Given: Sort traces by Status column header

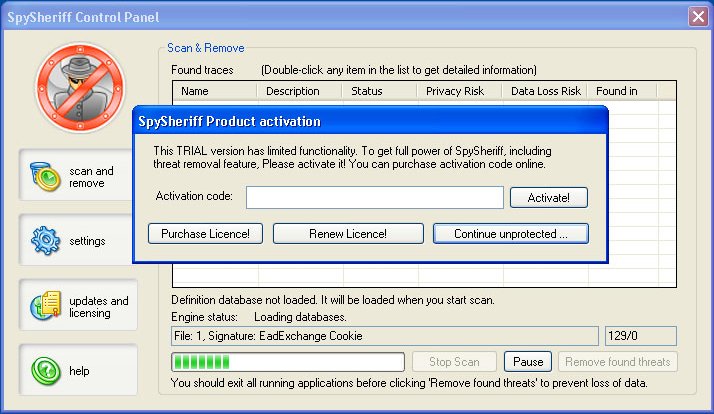Looking at the screenshot, I should coord(380,91).
